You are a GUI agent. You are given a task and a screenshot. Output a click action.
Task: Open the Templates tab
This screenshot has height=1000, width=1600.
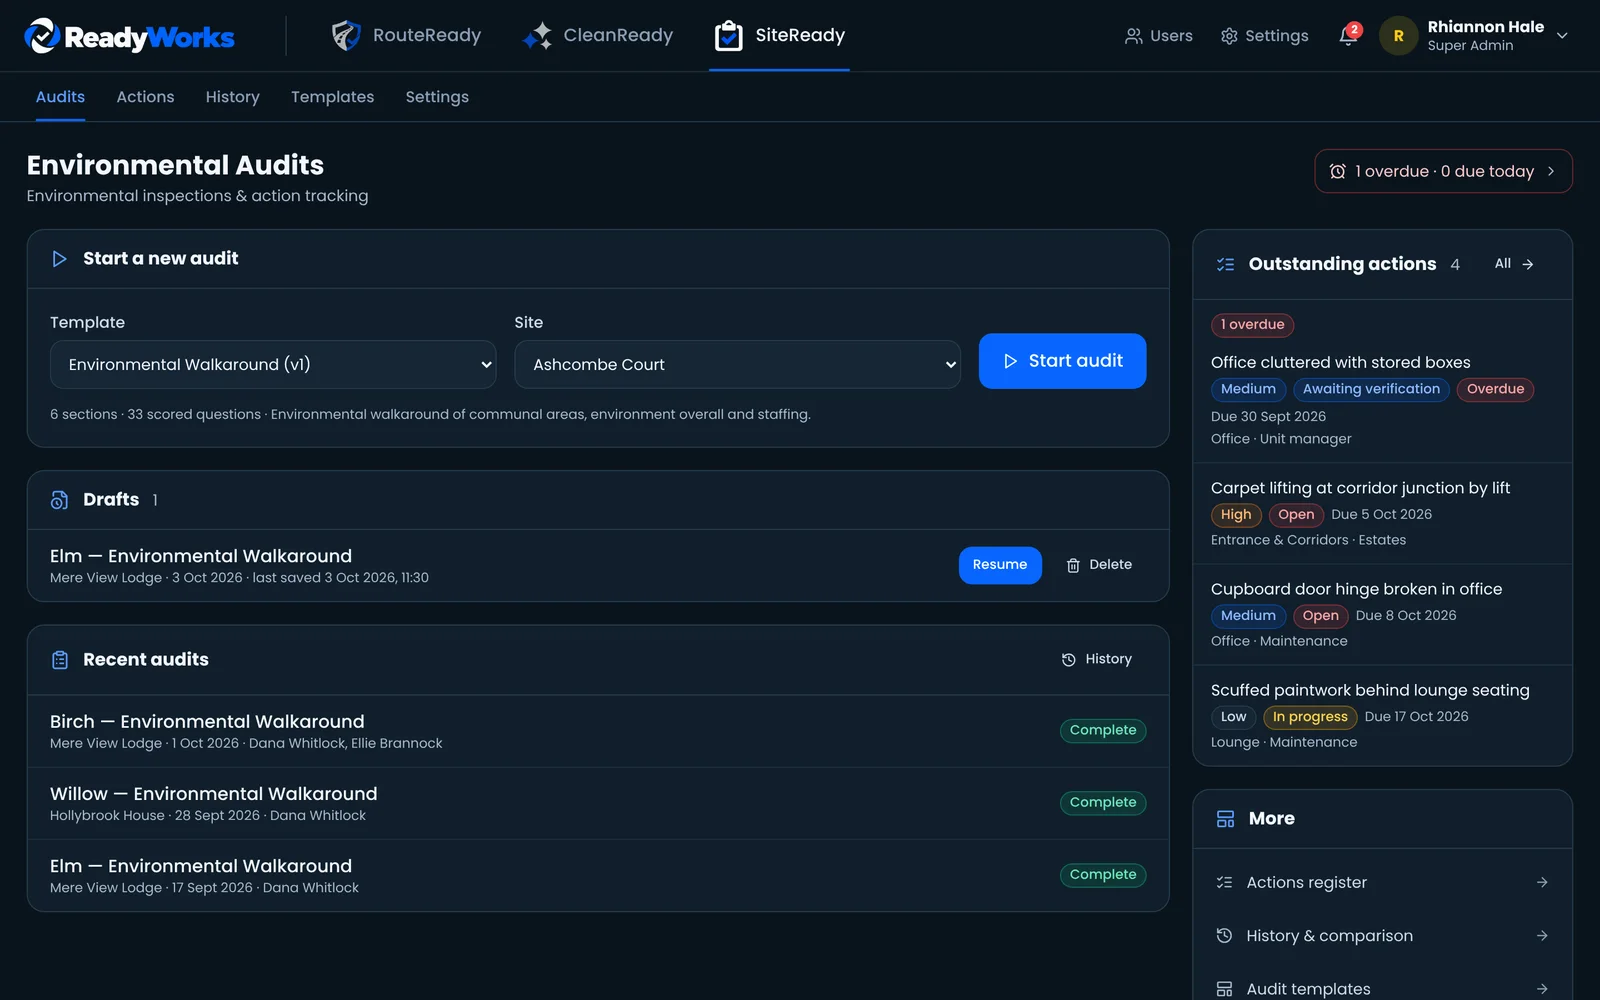(x=333, y=97)
